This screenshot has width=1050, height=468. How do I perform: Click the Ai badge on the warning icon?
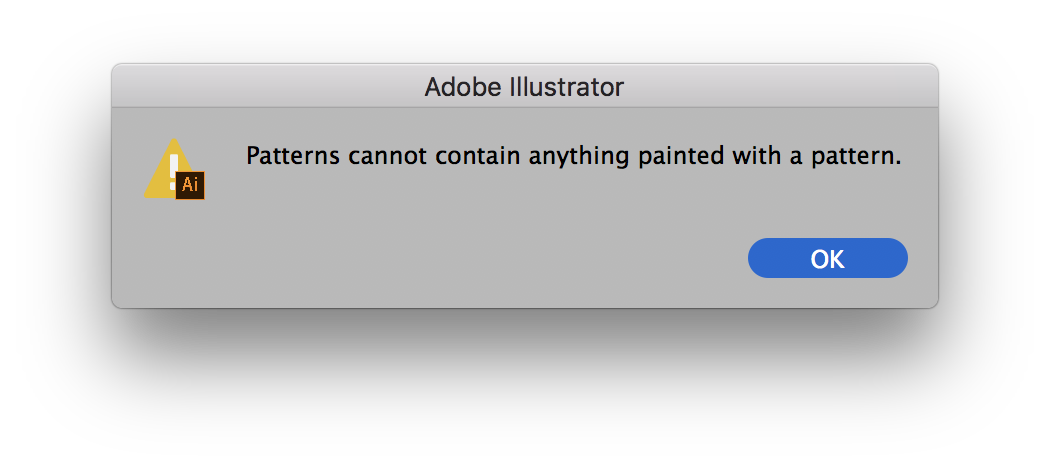pyautogui.click(x=190, y=185)
